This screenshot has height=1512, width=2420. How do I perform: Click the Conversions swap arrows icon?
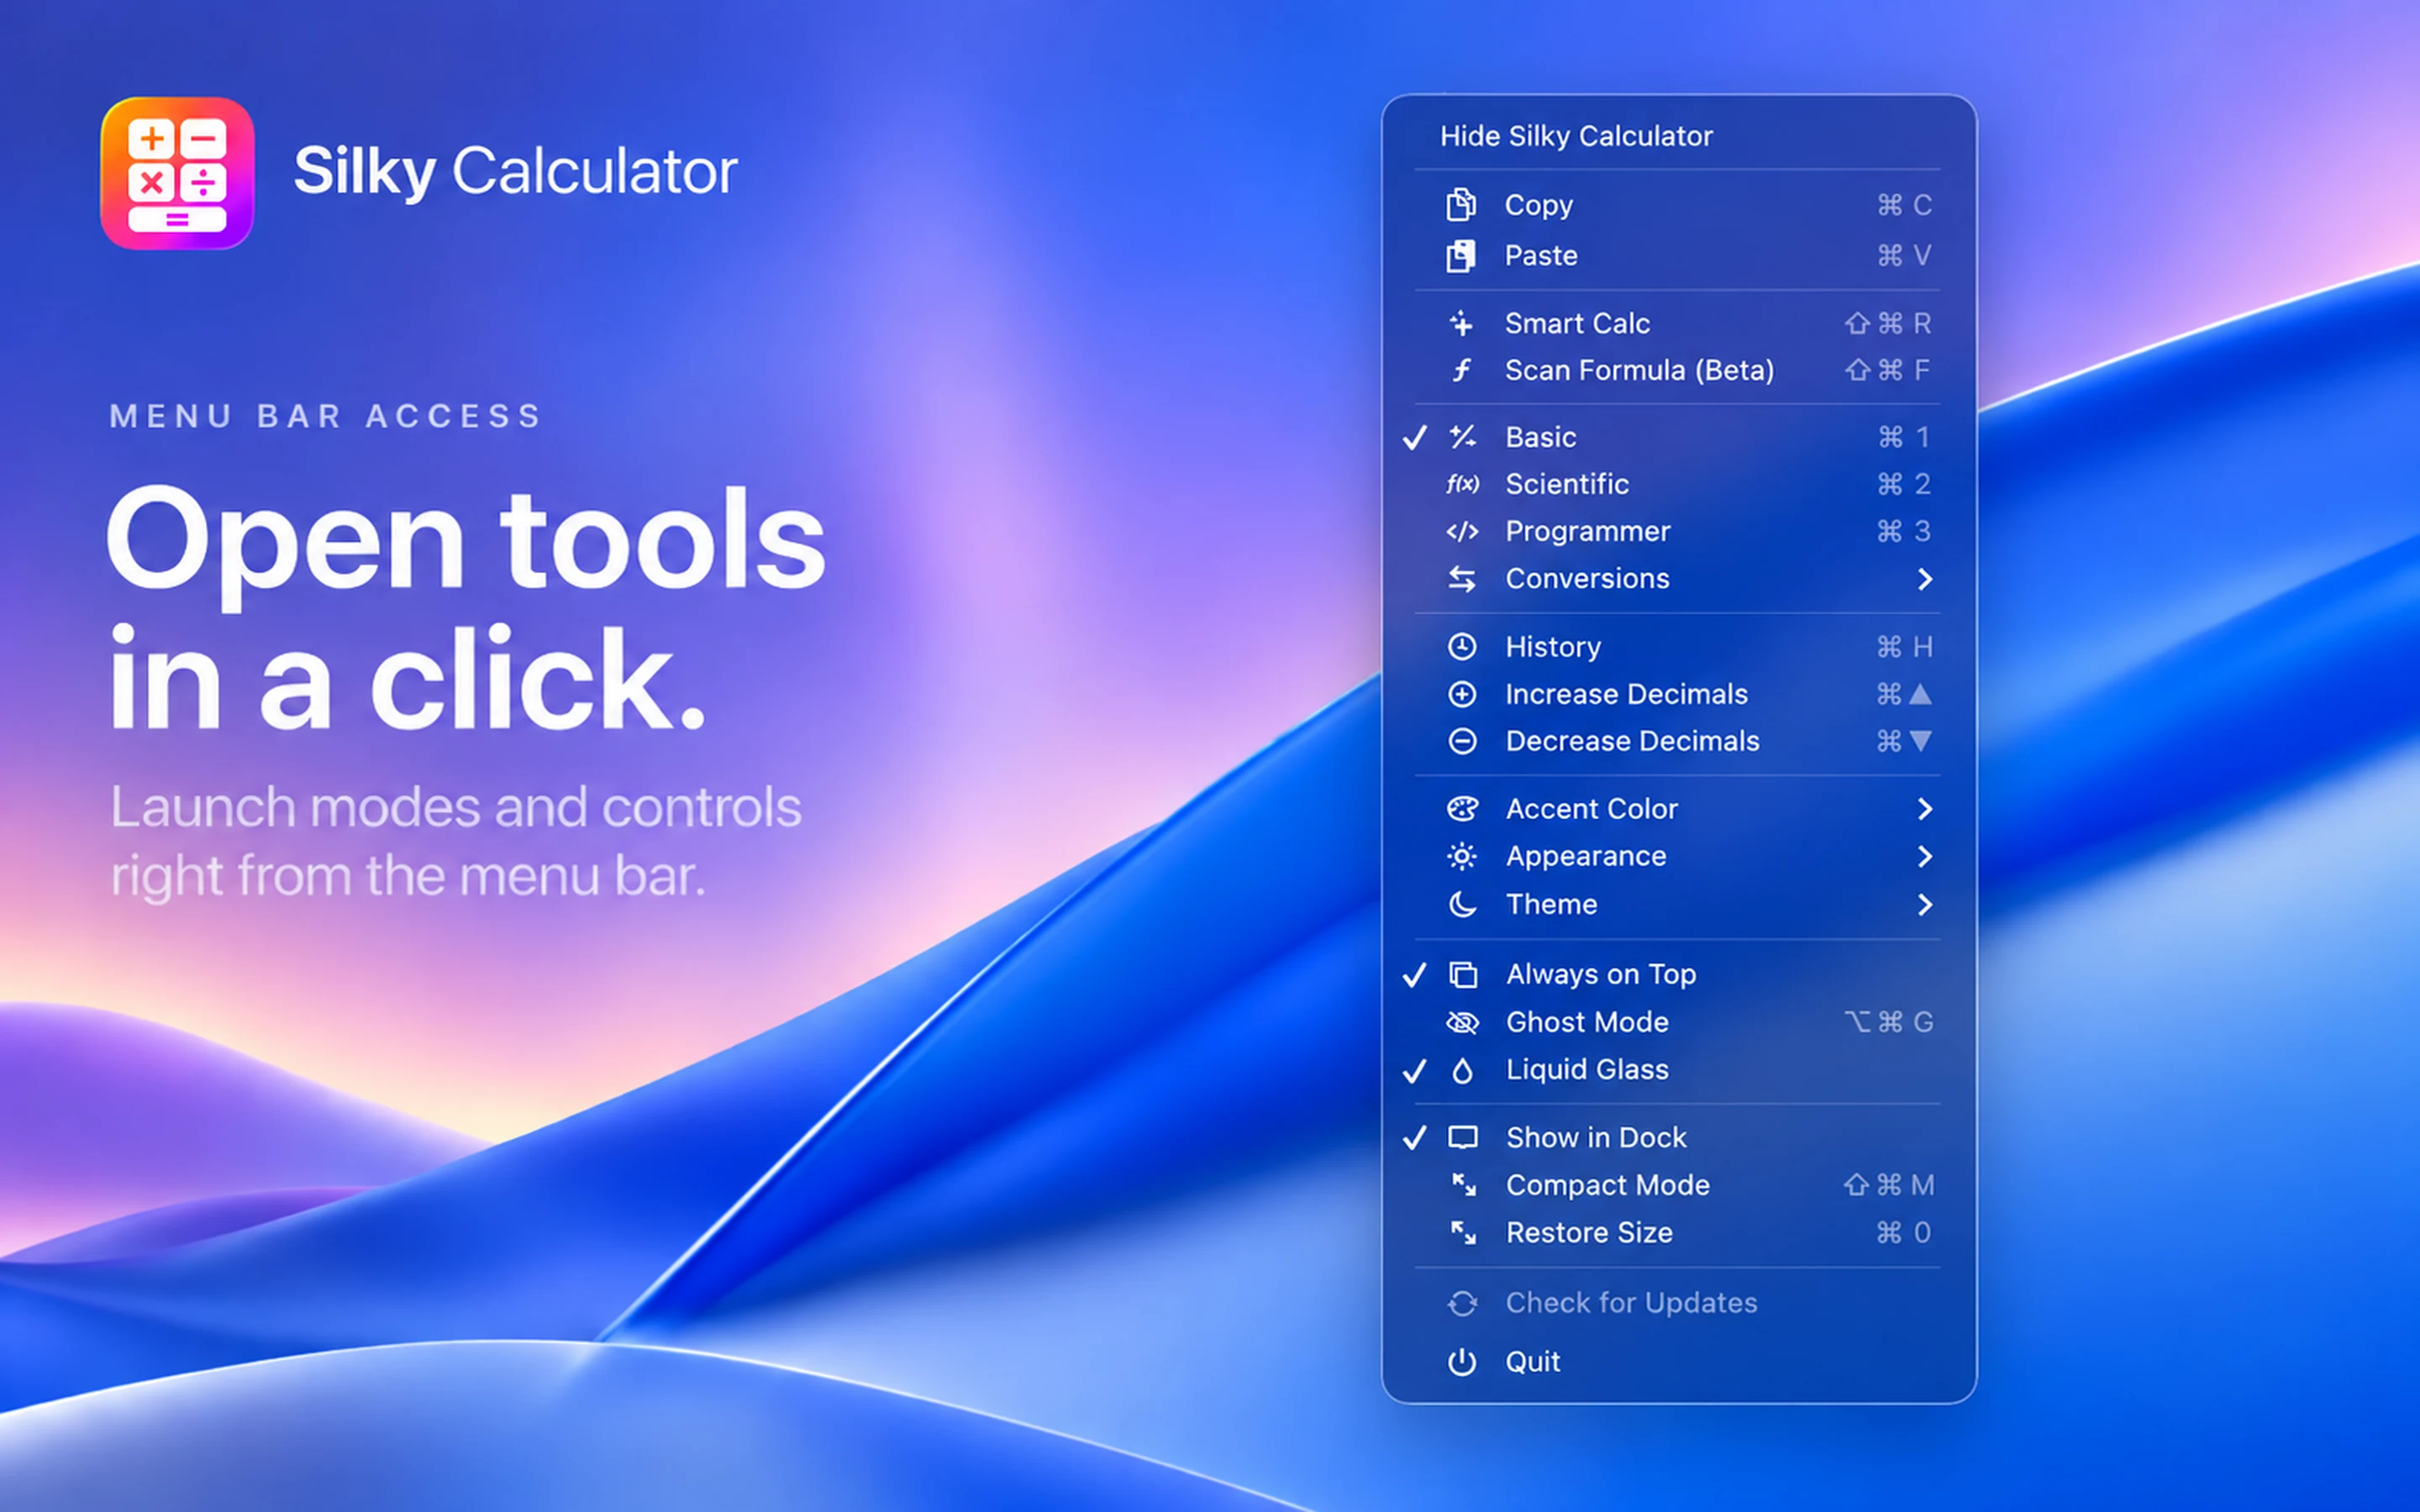tap(1462, 578)
